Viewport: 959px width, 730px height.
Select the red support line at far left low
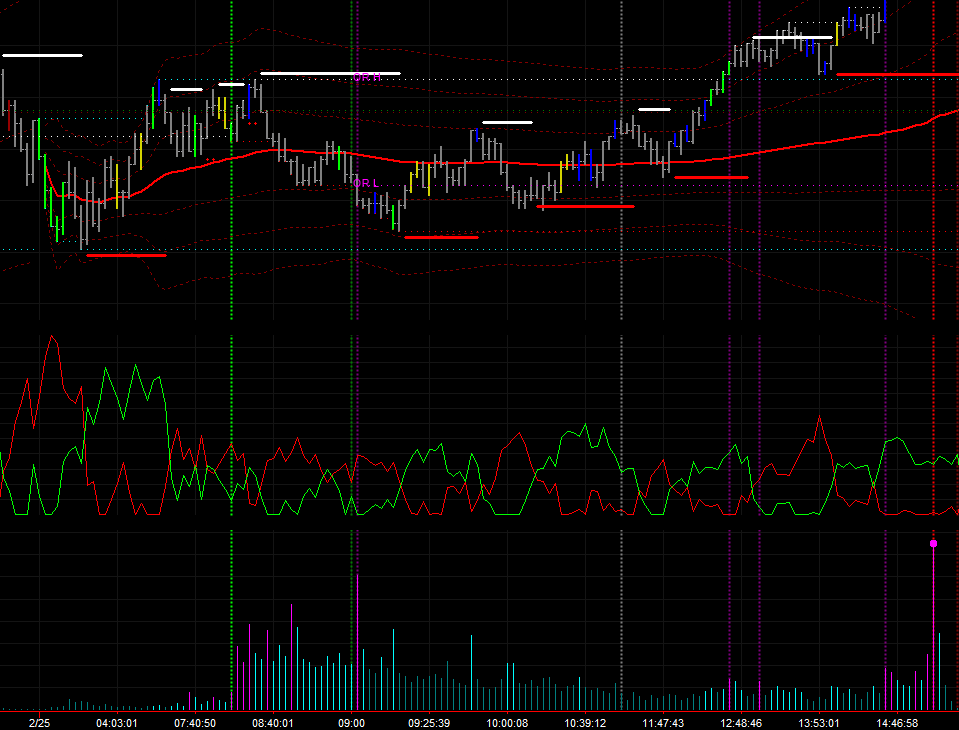coord(126,255)
